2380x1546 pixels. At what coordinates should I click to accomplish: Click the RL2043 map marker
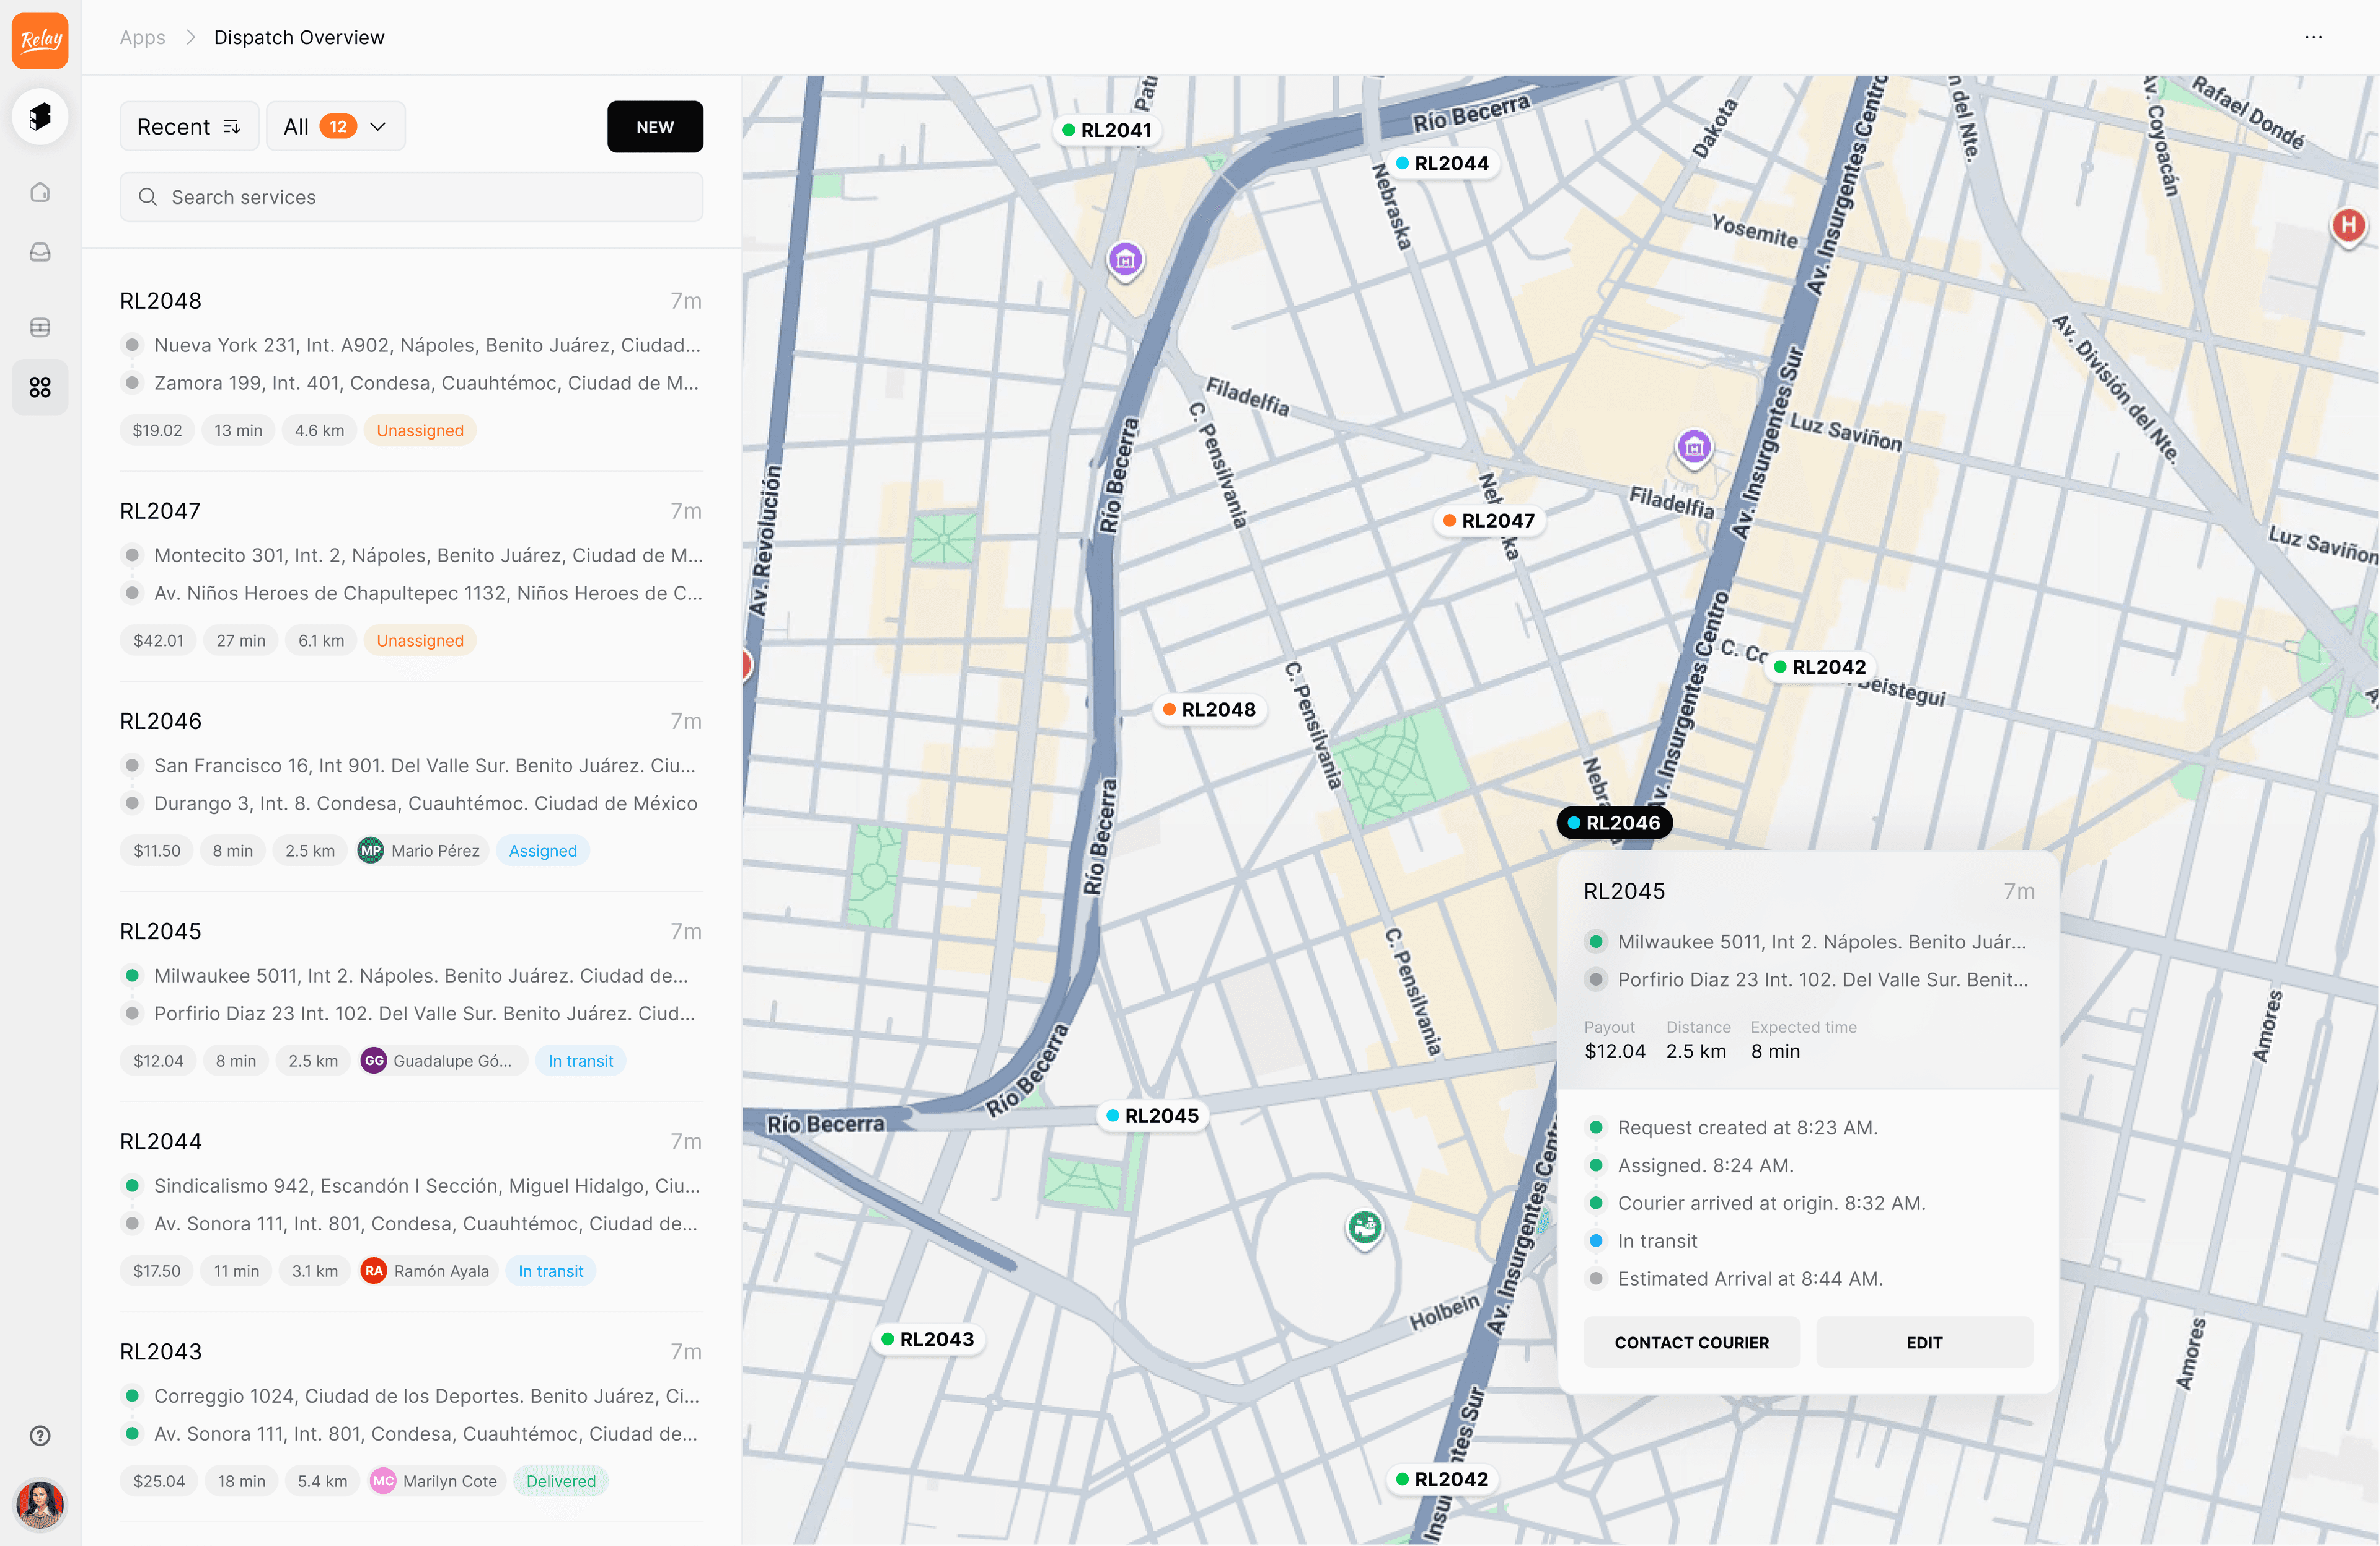click(x=928, y=1339)
